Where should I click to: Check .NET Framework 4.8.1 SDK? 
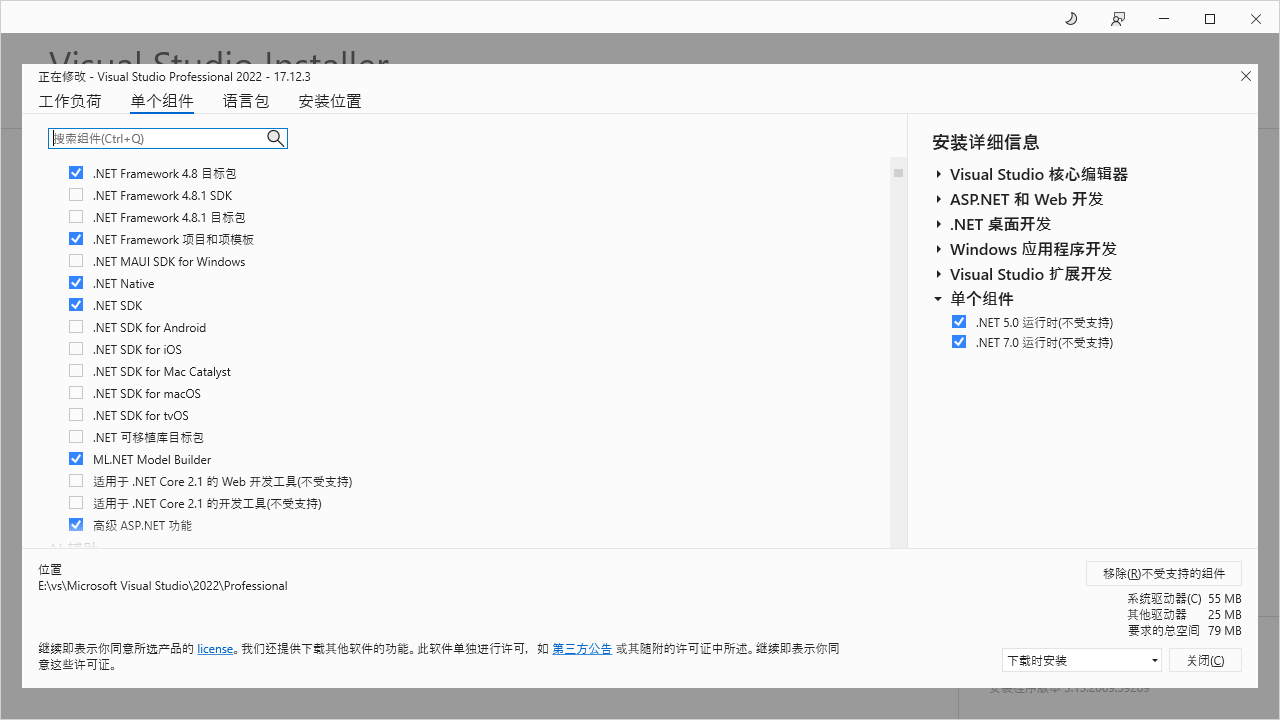coord(76,195)
